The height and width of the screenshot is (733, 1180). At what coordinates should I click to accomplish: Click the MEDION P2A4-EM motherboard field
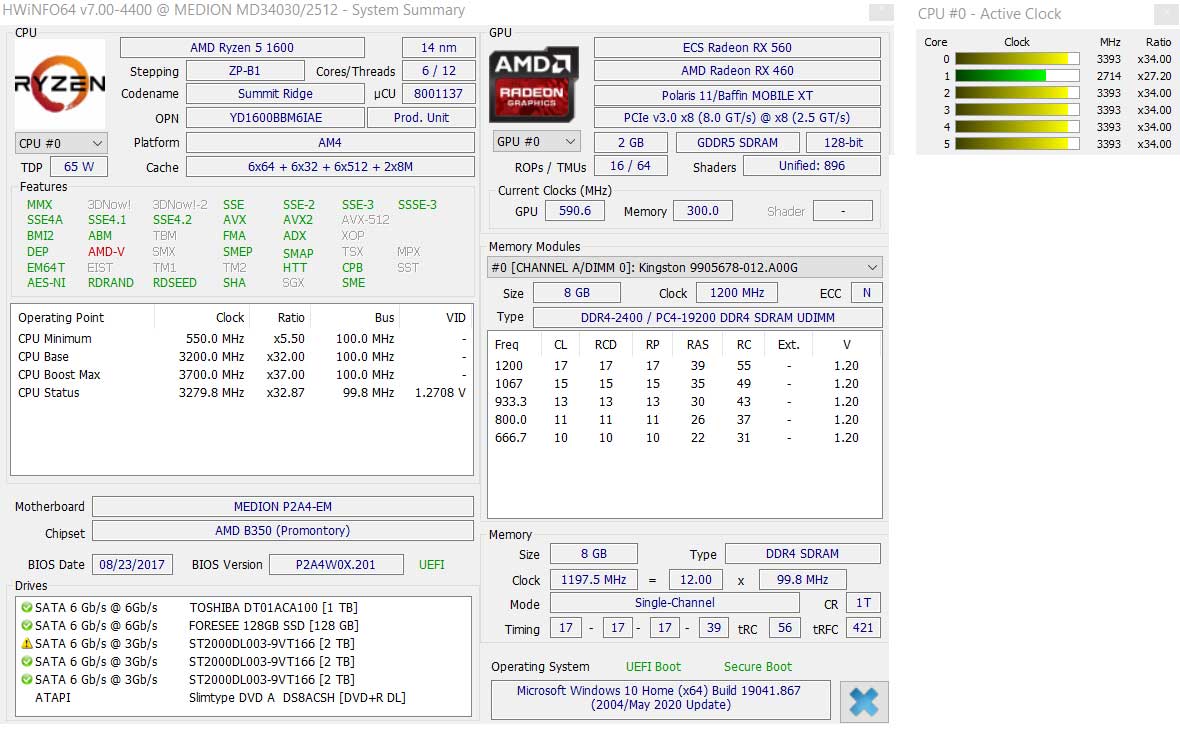click(283, 506)
